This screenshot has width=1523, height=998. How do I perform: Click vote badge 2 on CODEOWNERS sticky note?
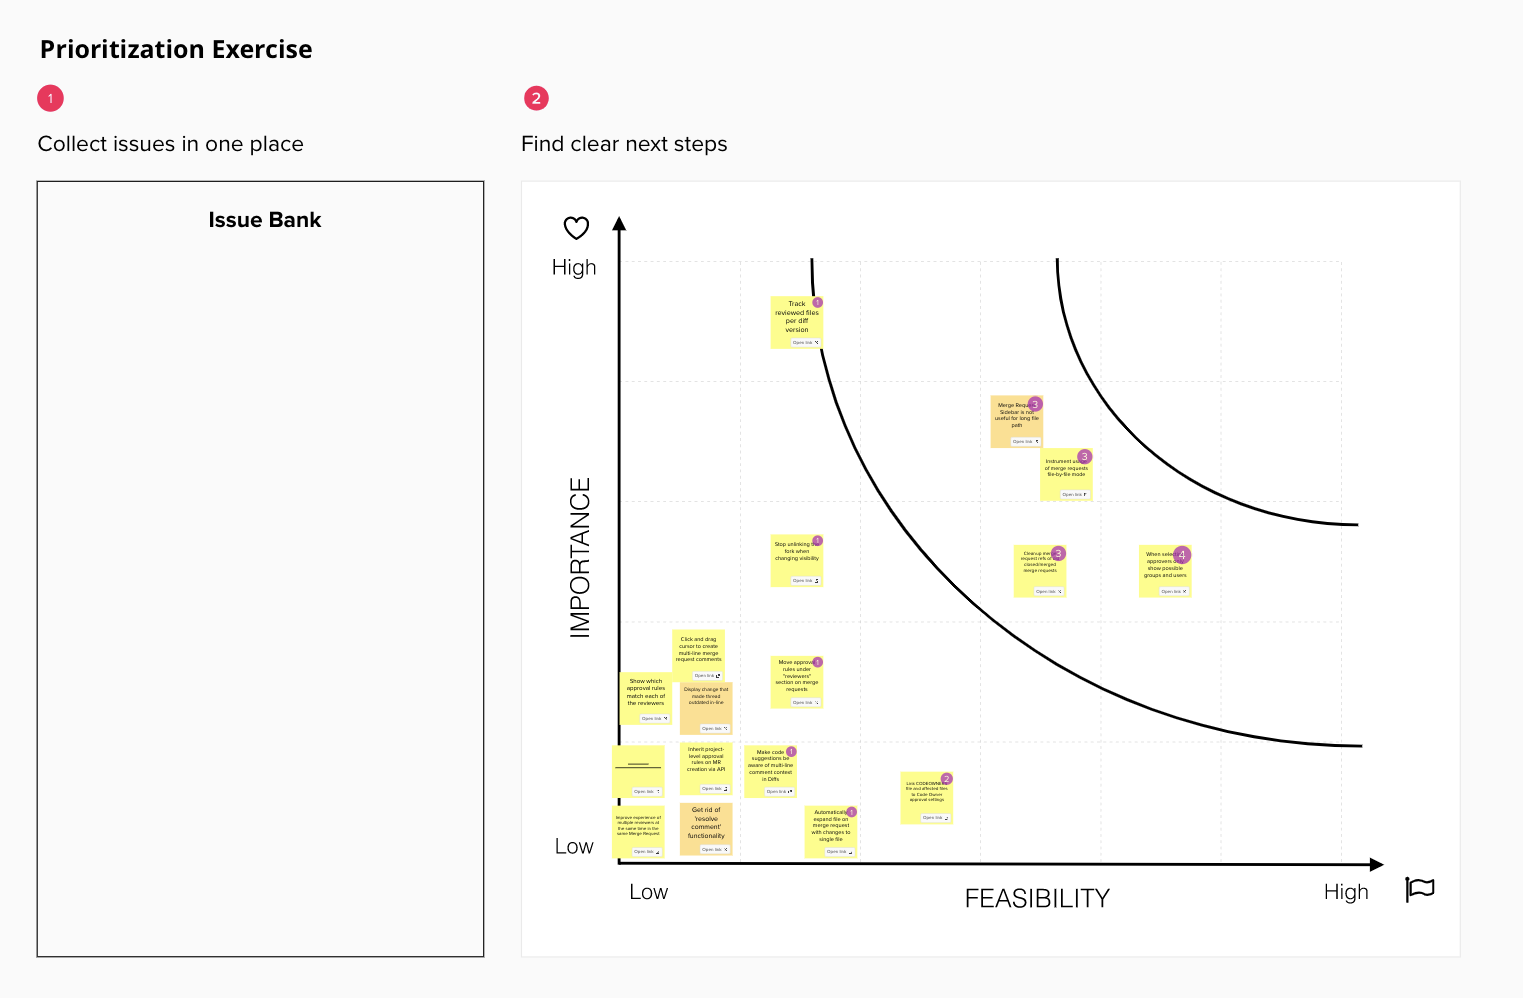(x=946, y=778)
